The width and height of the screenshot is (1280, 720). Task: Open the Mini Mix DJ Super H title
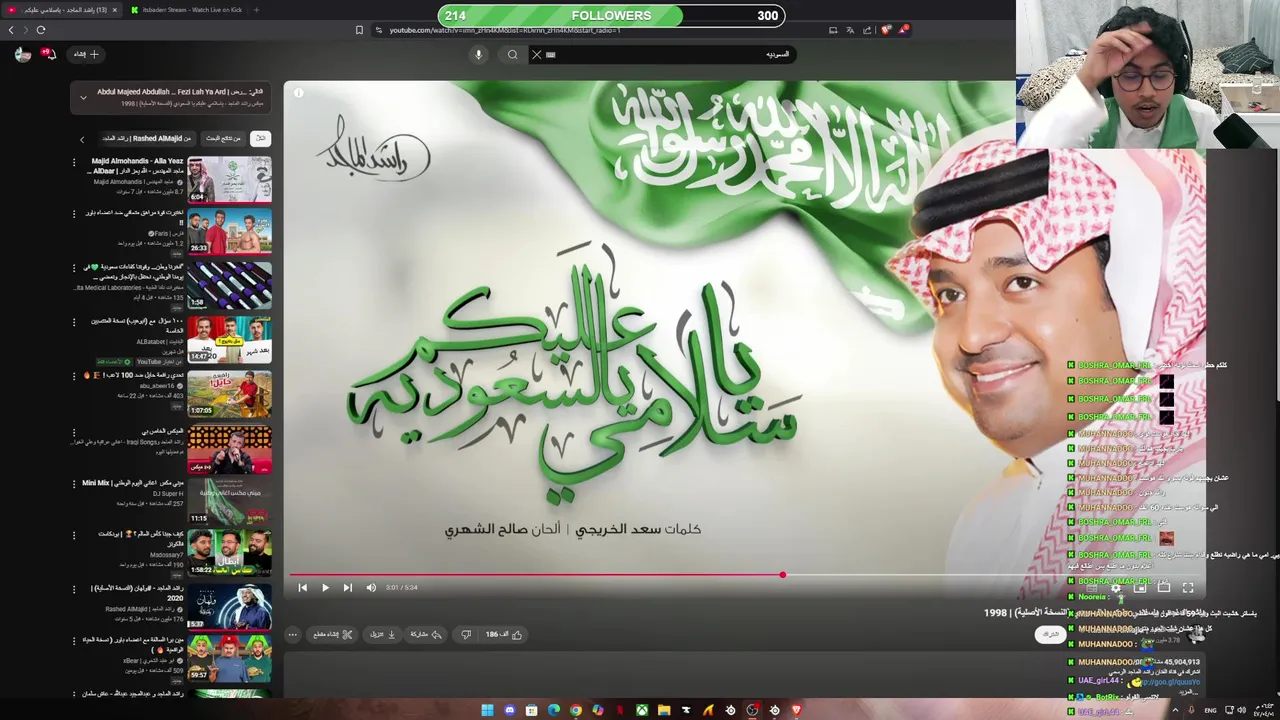pos(131,483)
